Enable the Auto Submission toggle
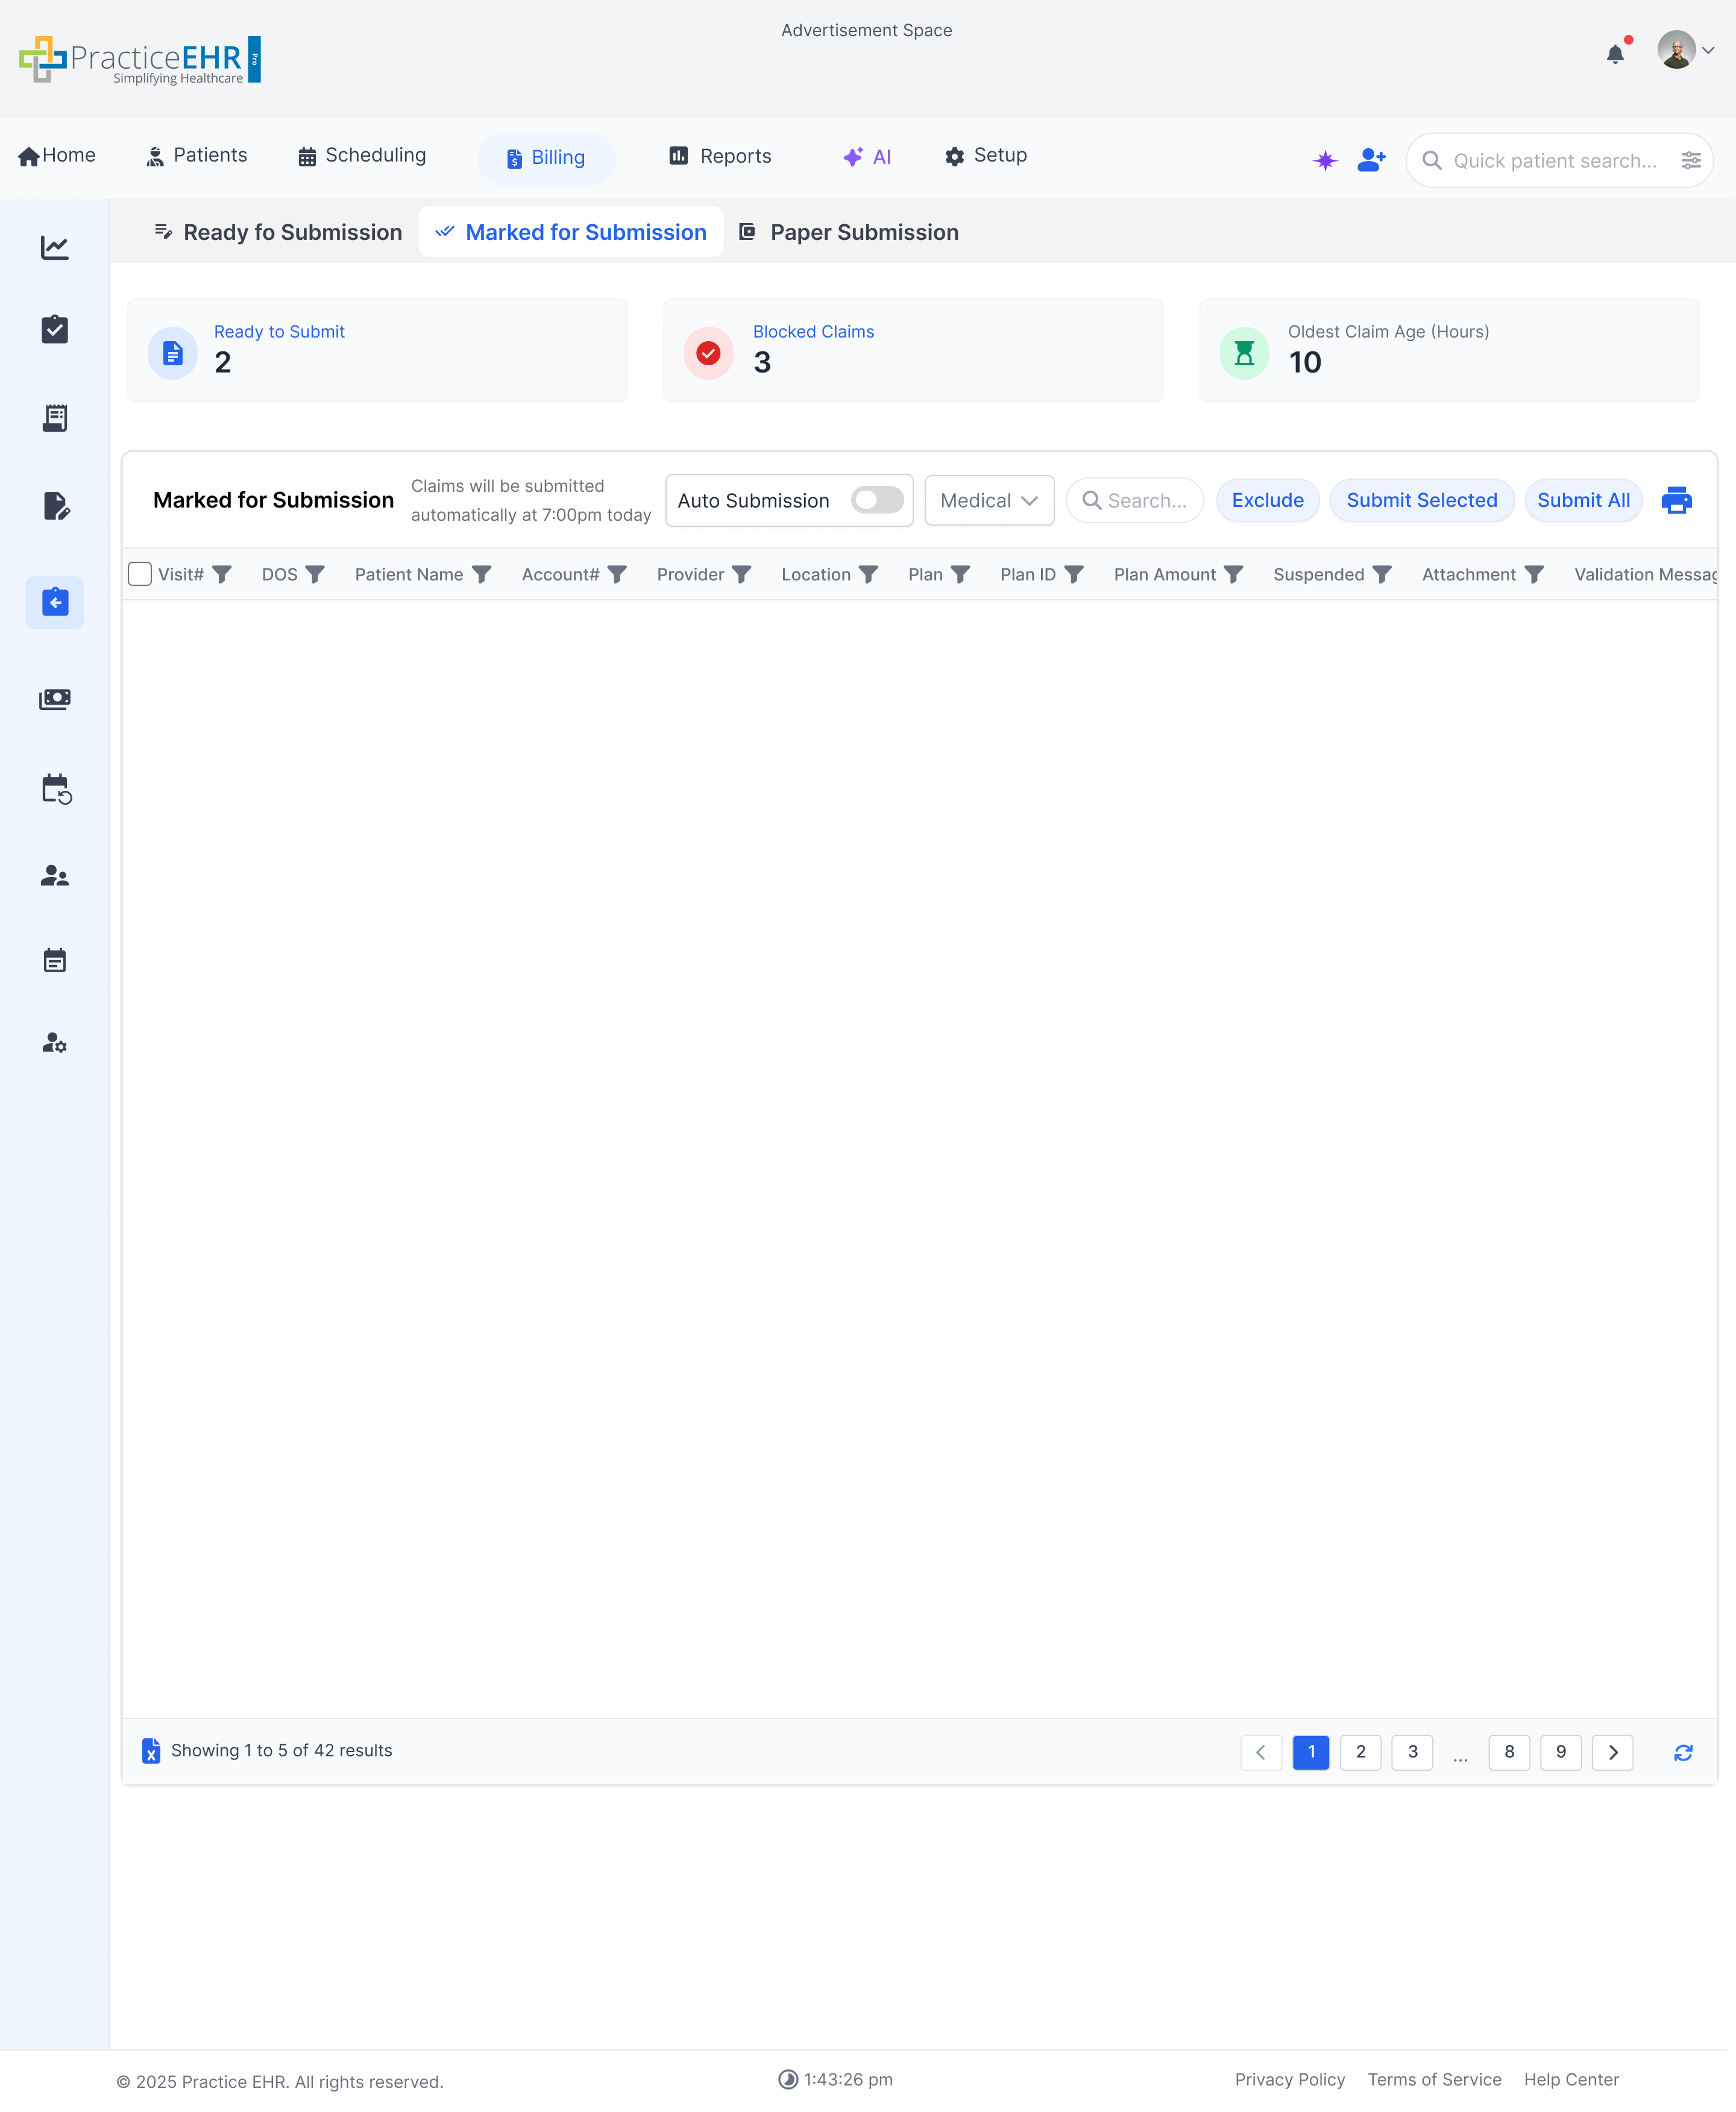This screenshot has width=1736, height=2112. pos(877,500)
